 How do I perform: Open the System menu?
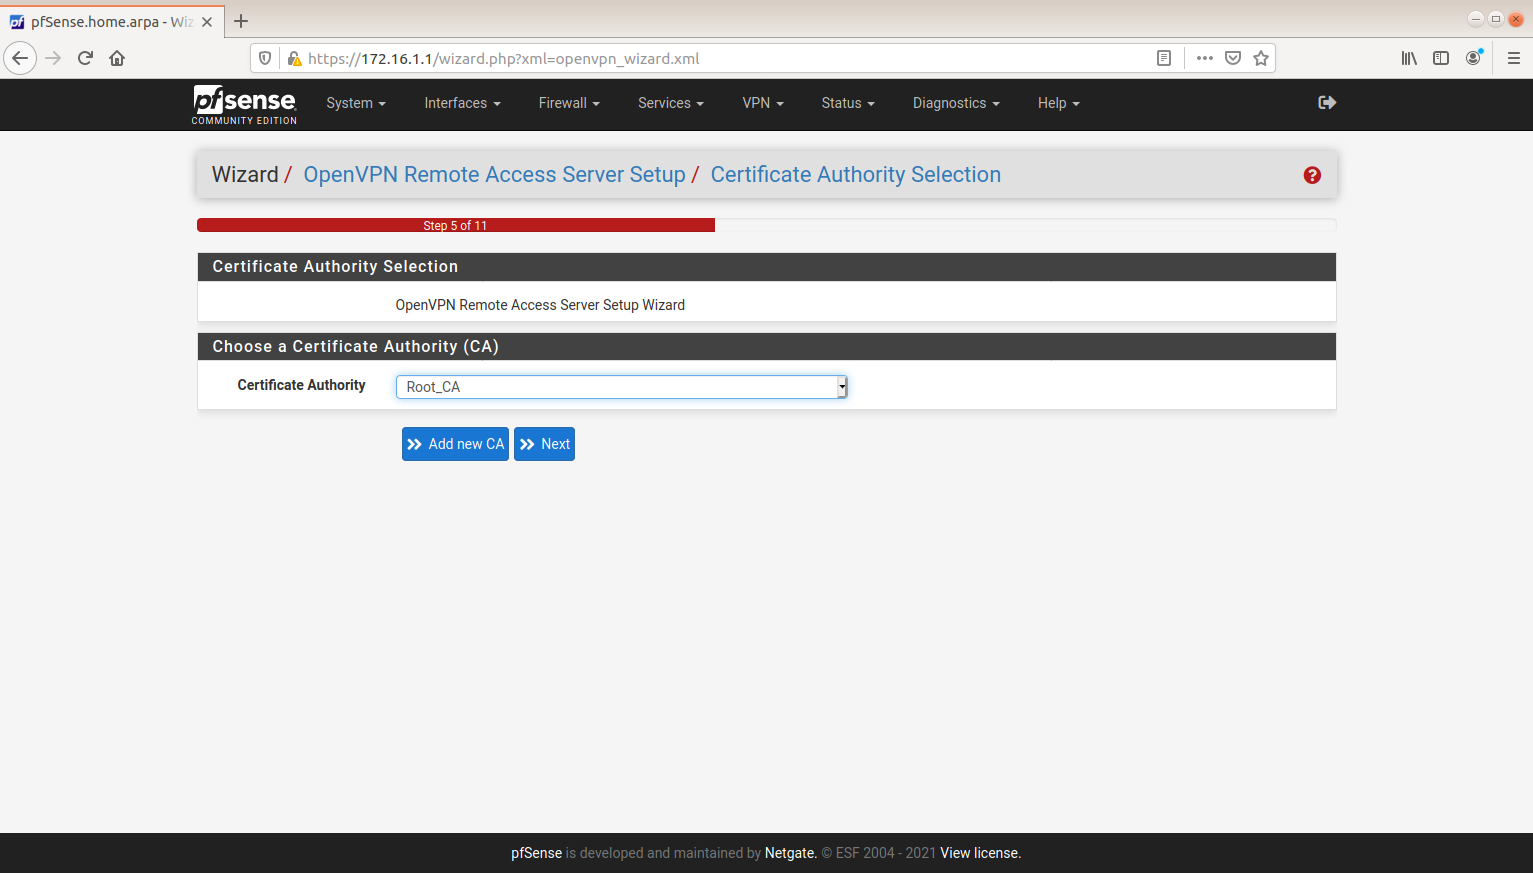point(356,103)
